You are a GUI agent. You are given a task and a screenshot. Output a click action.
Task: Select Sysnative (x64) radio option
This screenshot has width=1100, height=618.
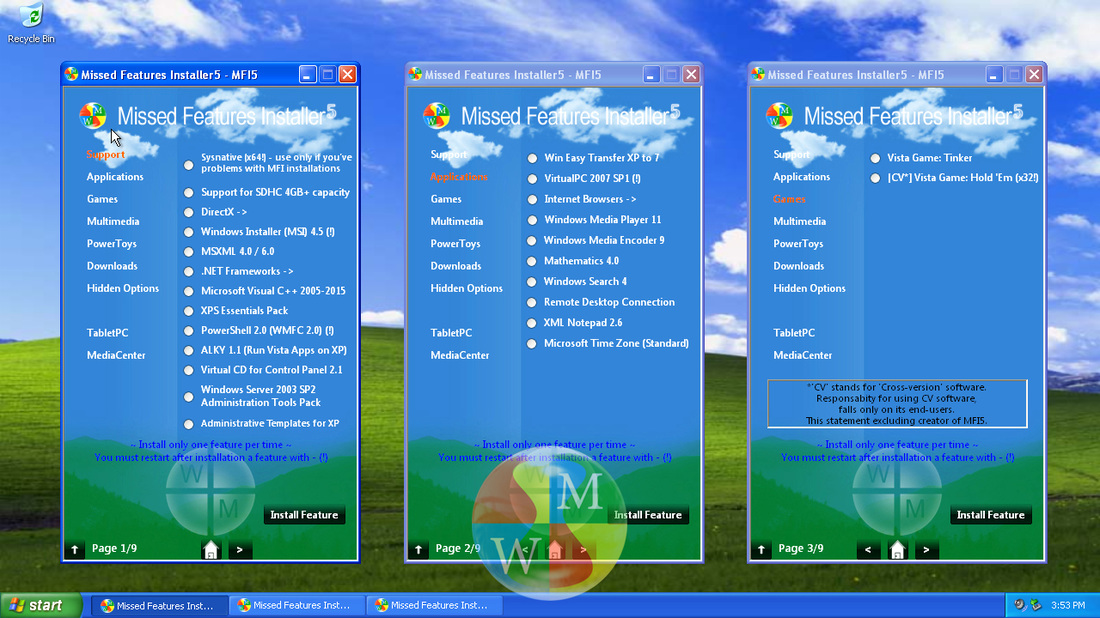pos(189,166)
